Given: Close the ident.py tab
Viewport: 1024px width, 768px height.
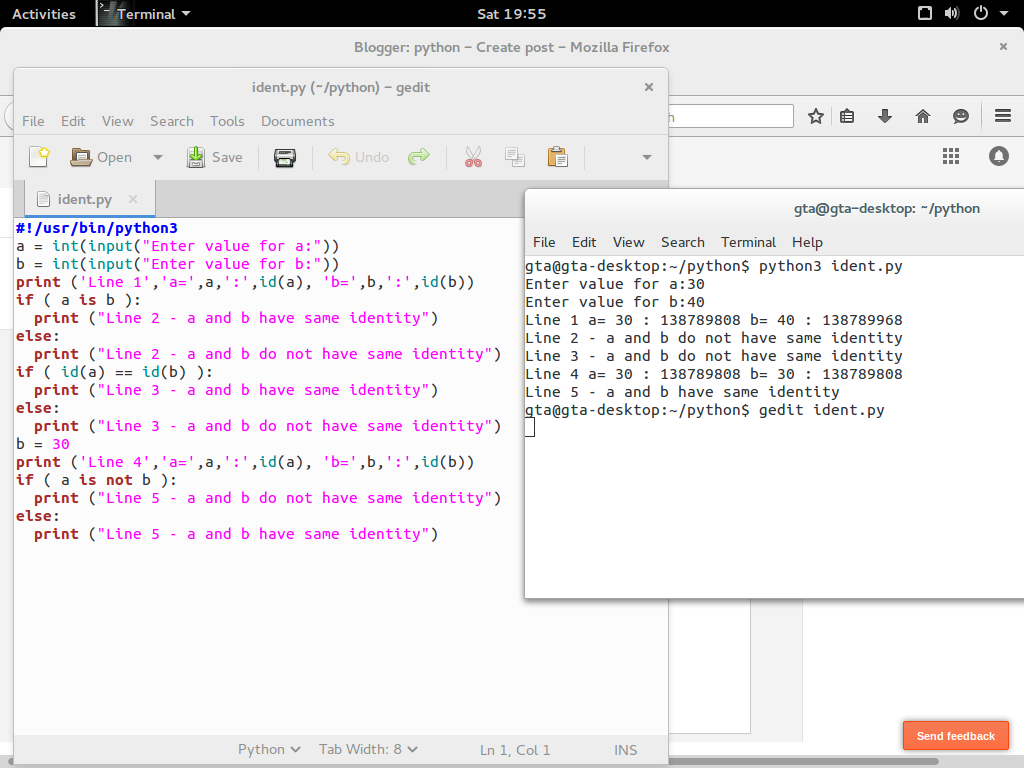Looking at the screenshot, I should coord(133,199).
